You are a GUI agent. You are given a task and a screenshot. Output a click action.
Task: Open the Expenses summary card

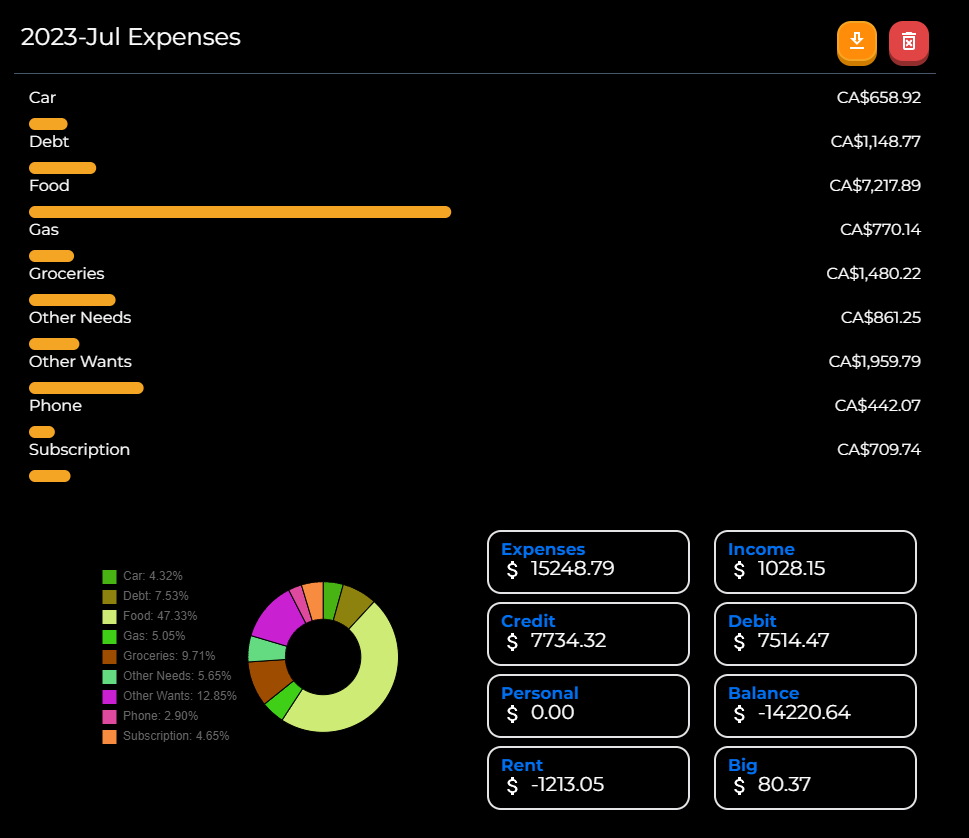click(588, 562)
